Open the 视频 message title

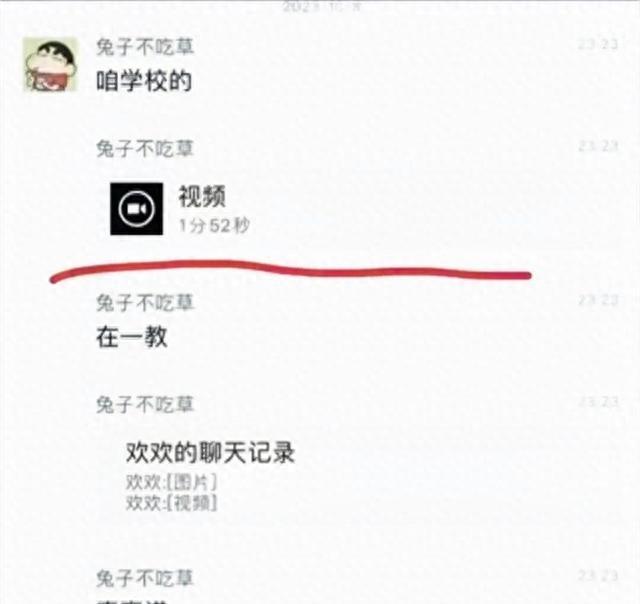[202, 196]
